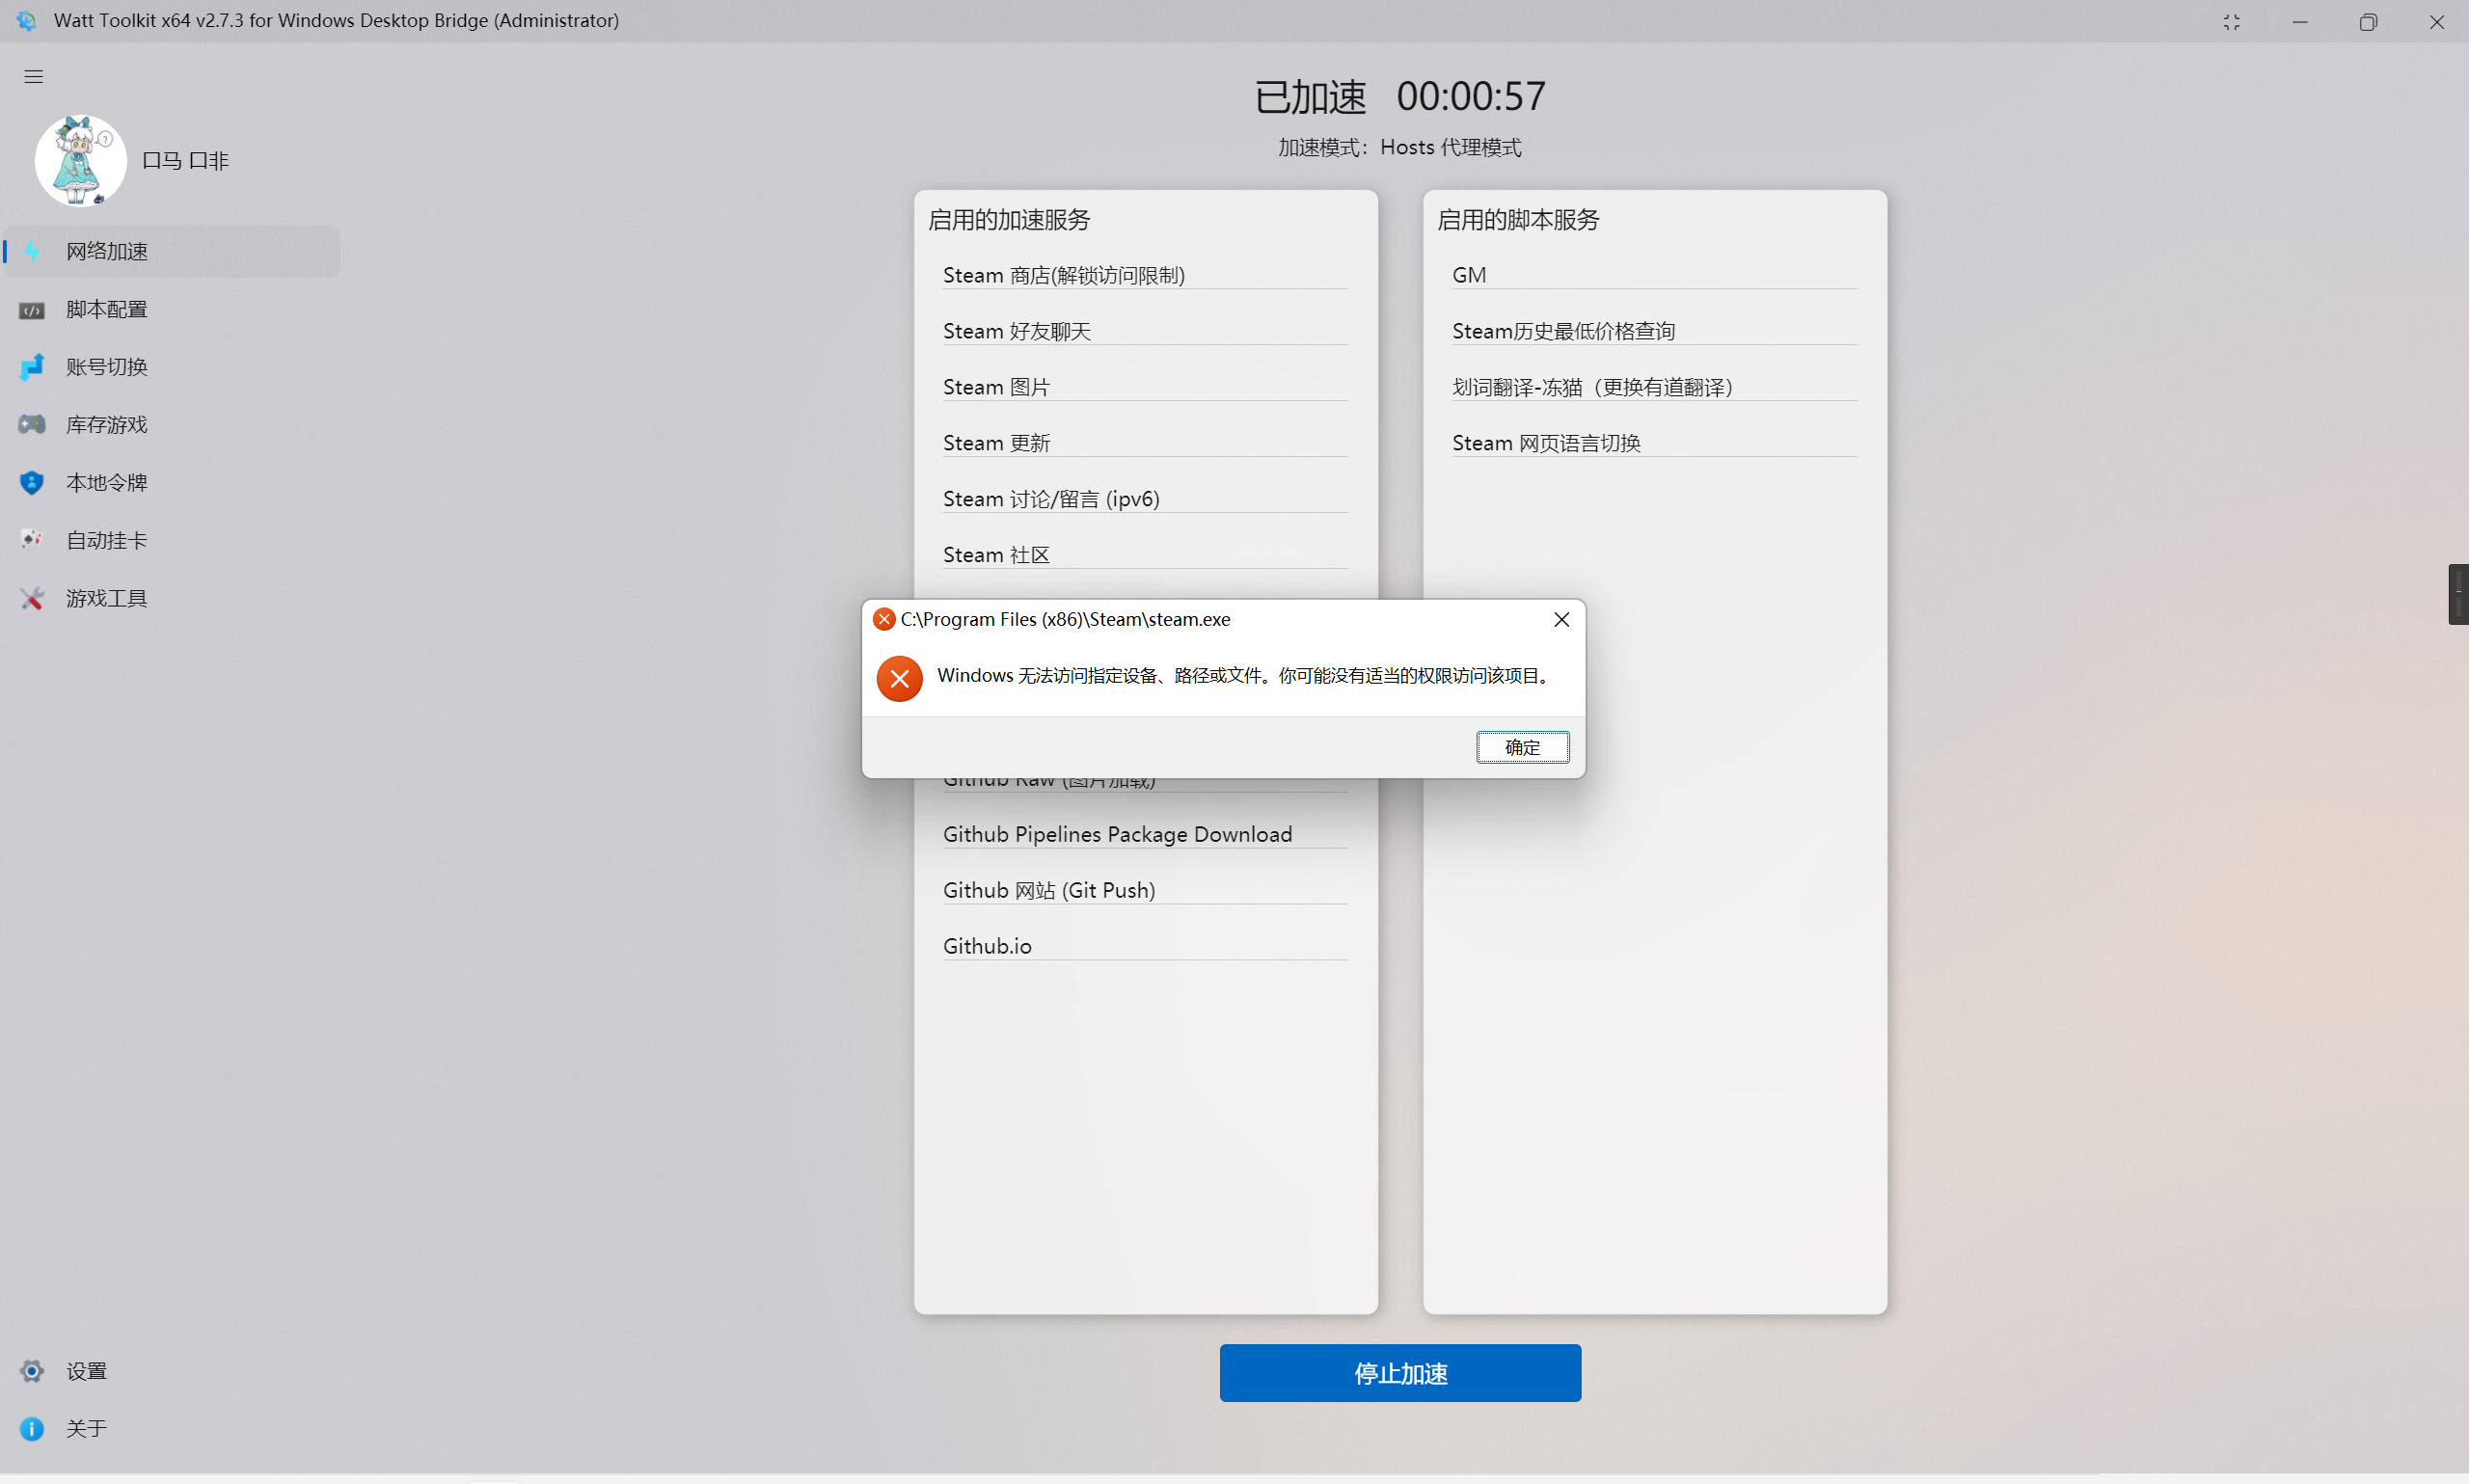Viewport: 2469px width, 1484px height.
Task: Select Steam 更新 entry
Action: [x=1145, y=443]
